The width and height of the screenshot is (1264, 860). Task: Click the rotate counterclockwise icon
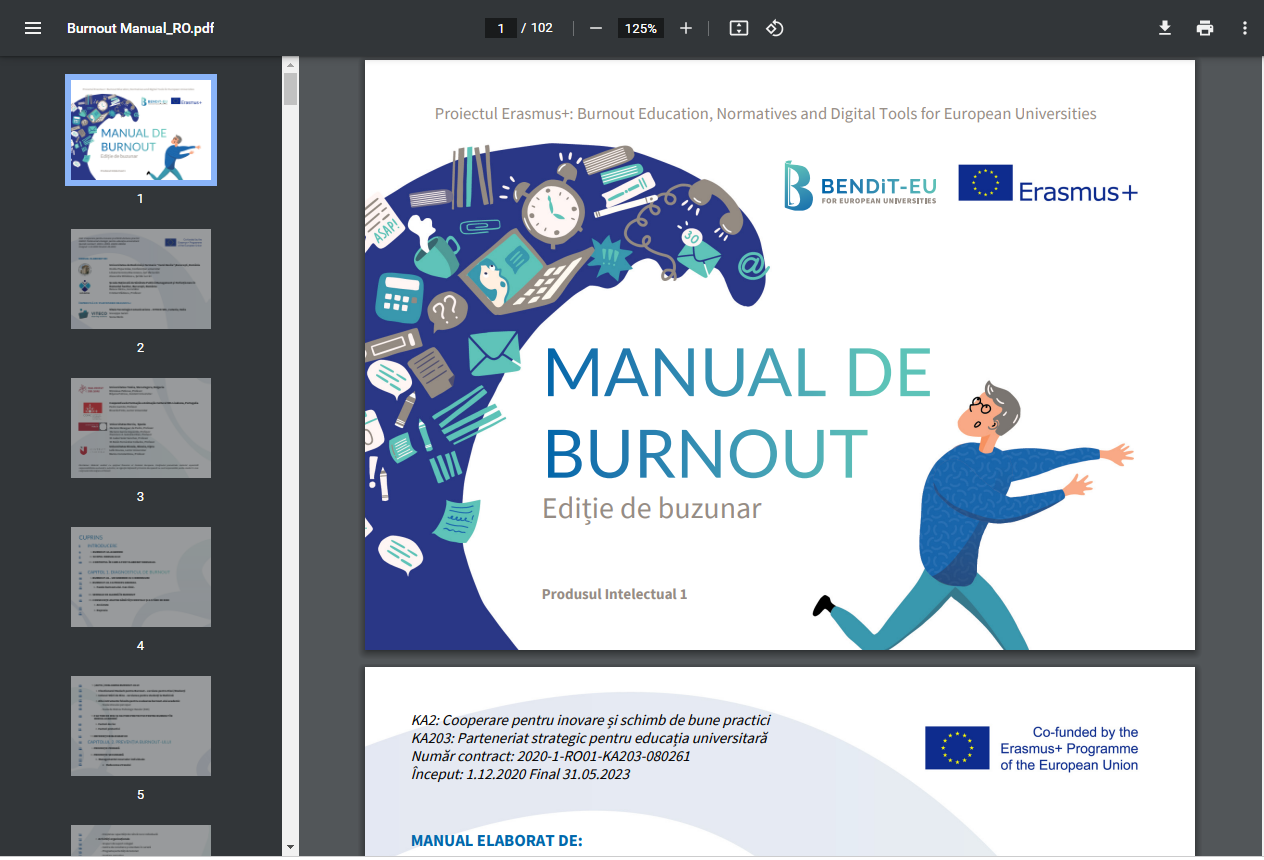click(x=774, y=28)
